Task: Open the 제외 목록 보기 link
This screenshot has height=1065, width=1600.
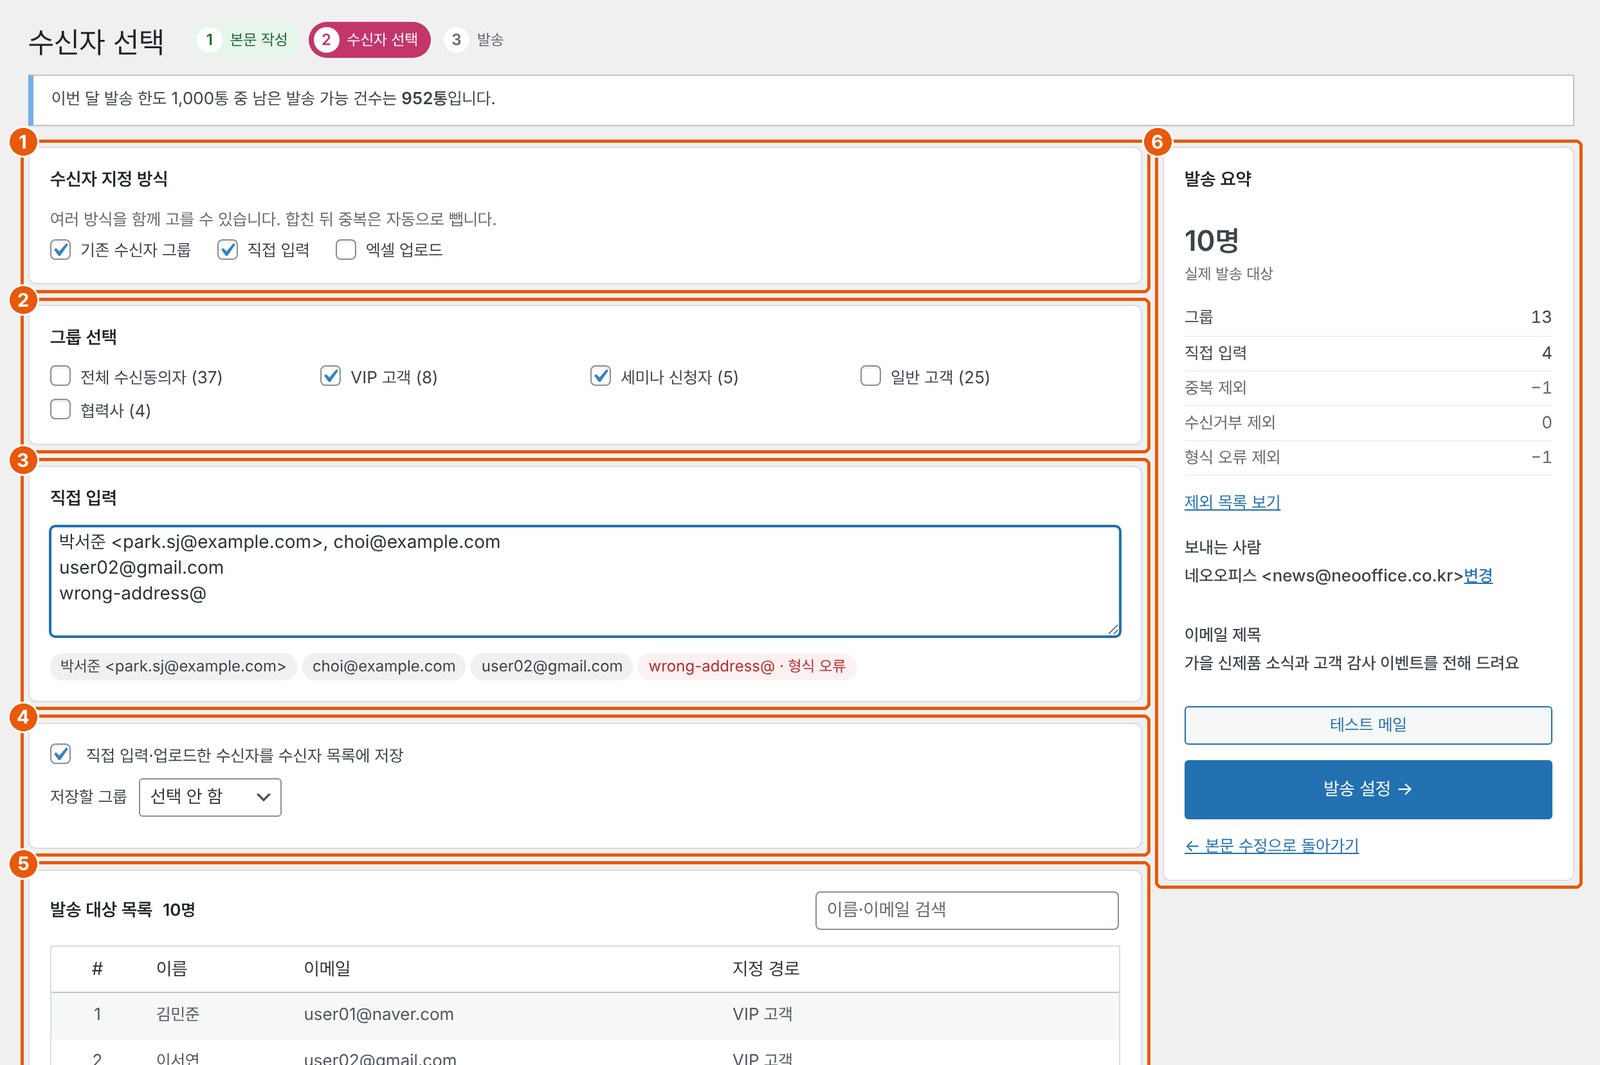Action: click(1232, 502)
